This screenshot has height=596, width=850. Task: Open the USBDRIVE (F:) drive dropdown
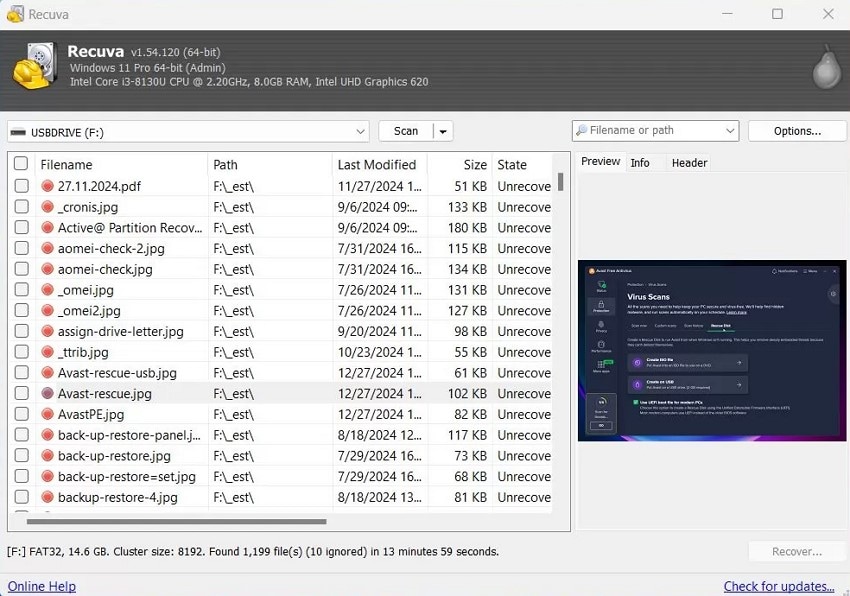point(188,132)
